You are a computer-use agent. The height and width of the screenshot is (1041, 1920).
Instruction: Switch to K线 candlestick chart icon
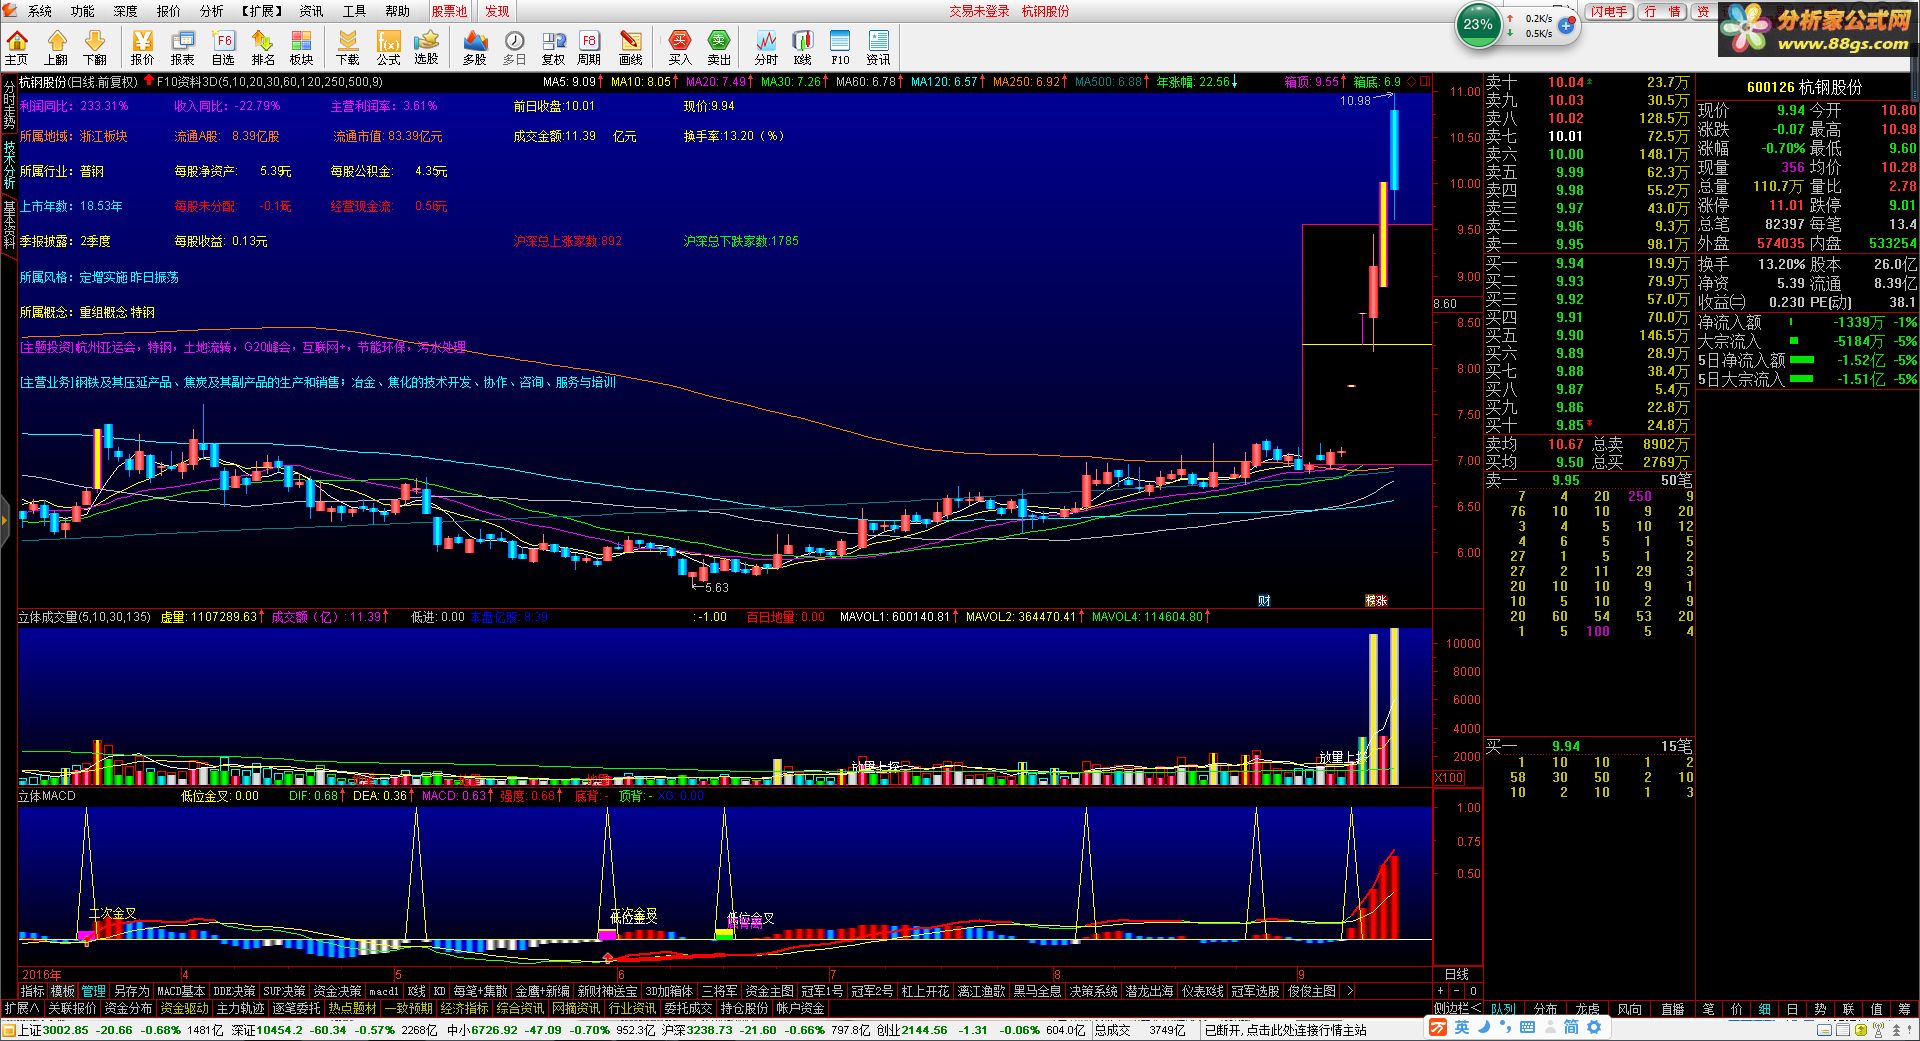[802, 47]
